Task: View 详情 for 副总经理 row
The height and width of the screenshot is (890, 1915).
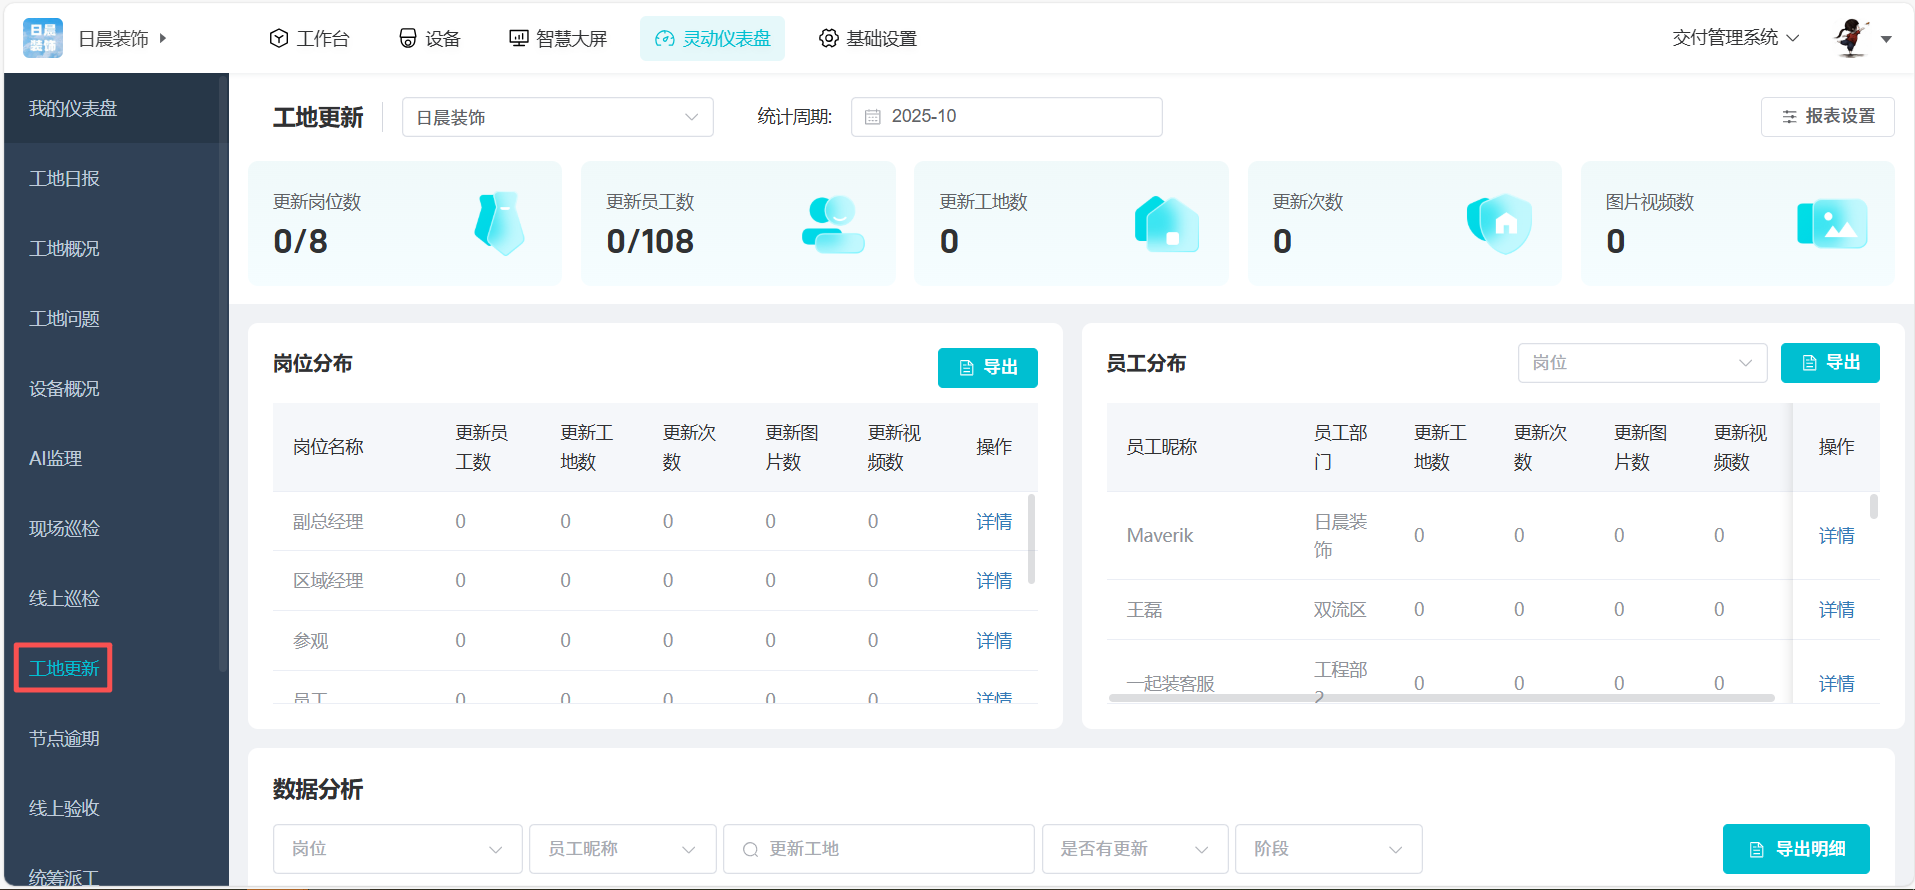Action: [x=993, y=522]
